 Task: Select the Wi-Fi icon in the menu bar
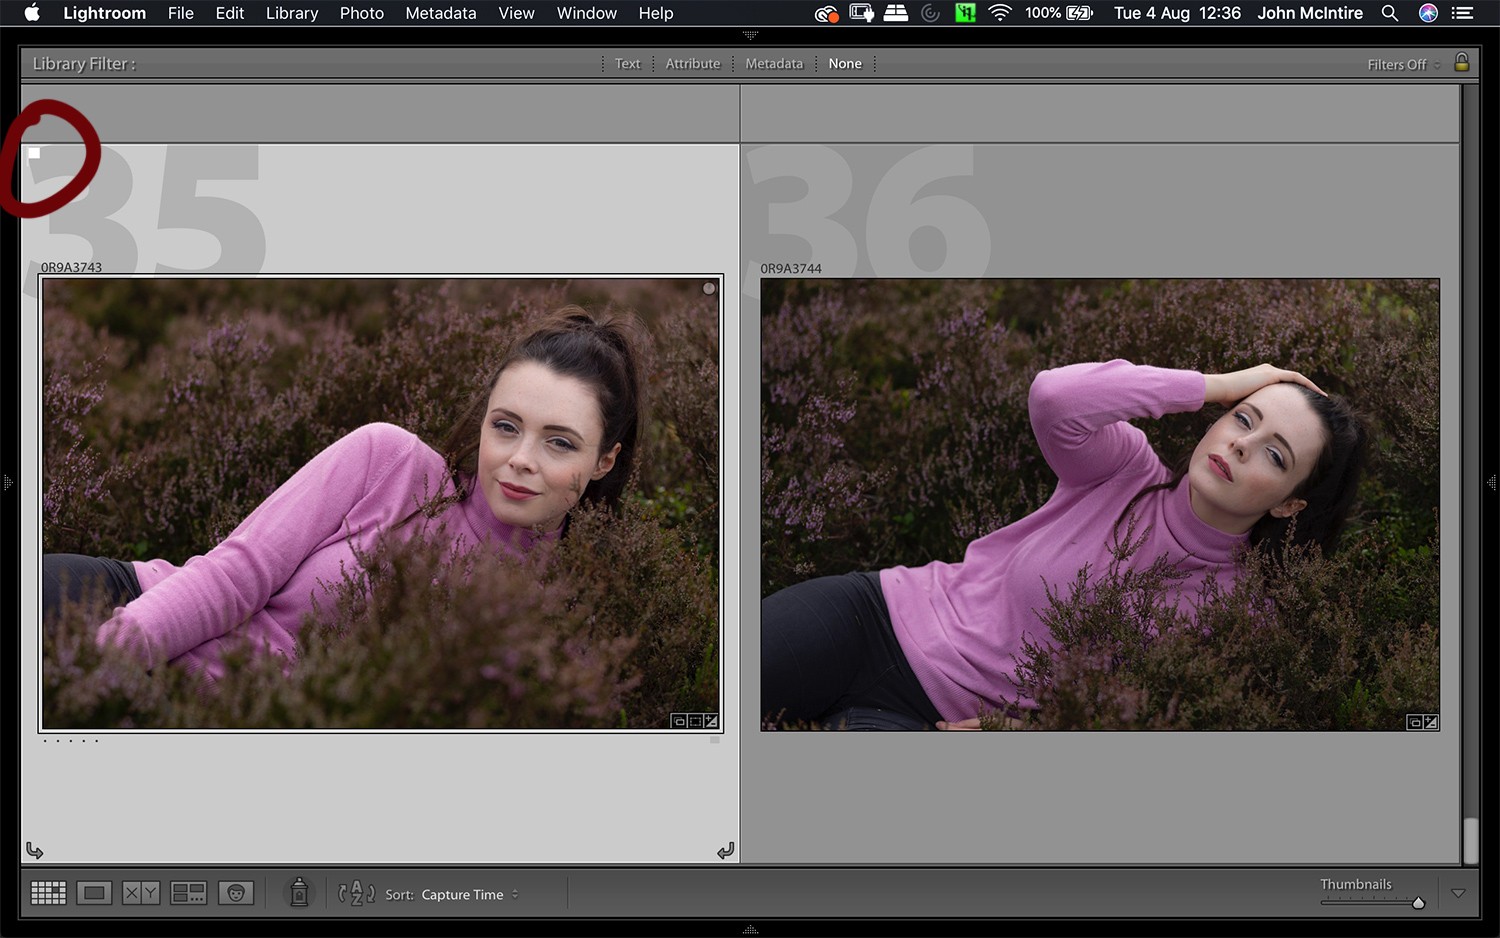pyautogui.click(x=999, y=13)
